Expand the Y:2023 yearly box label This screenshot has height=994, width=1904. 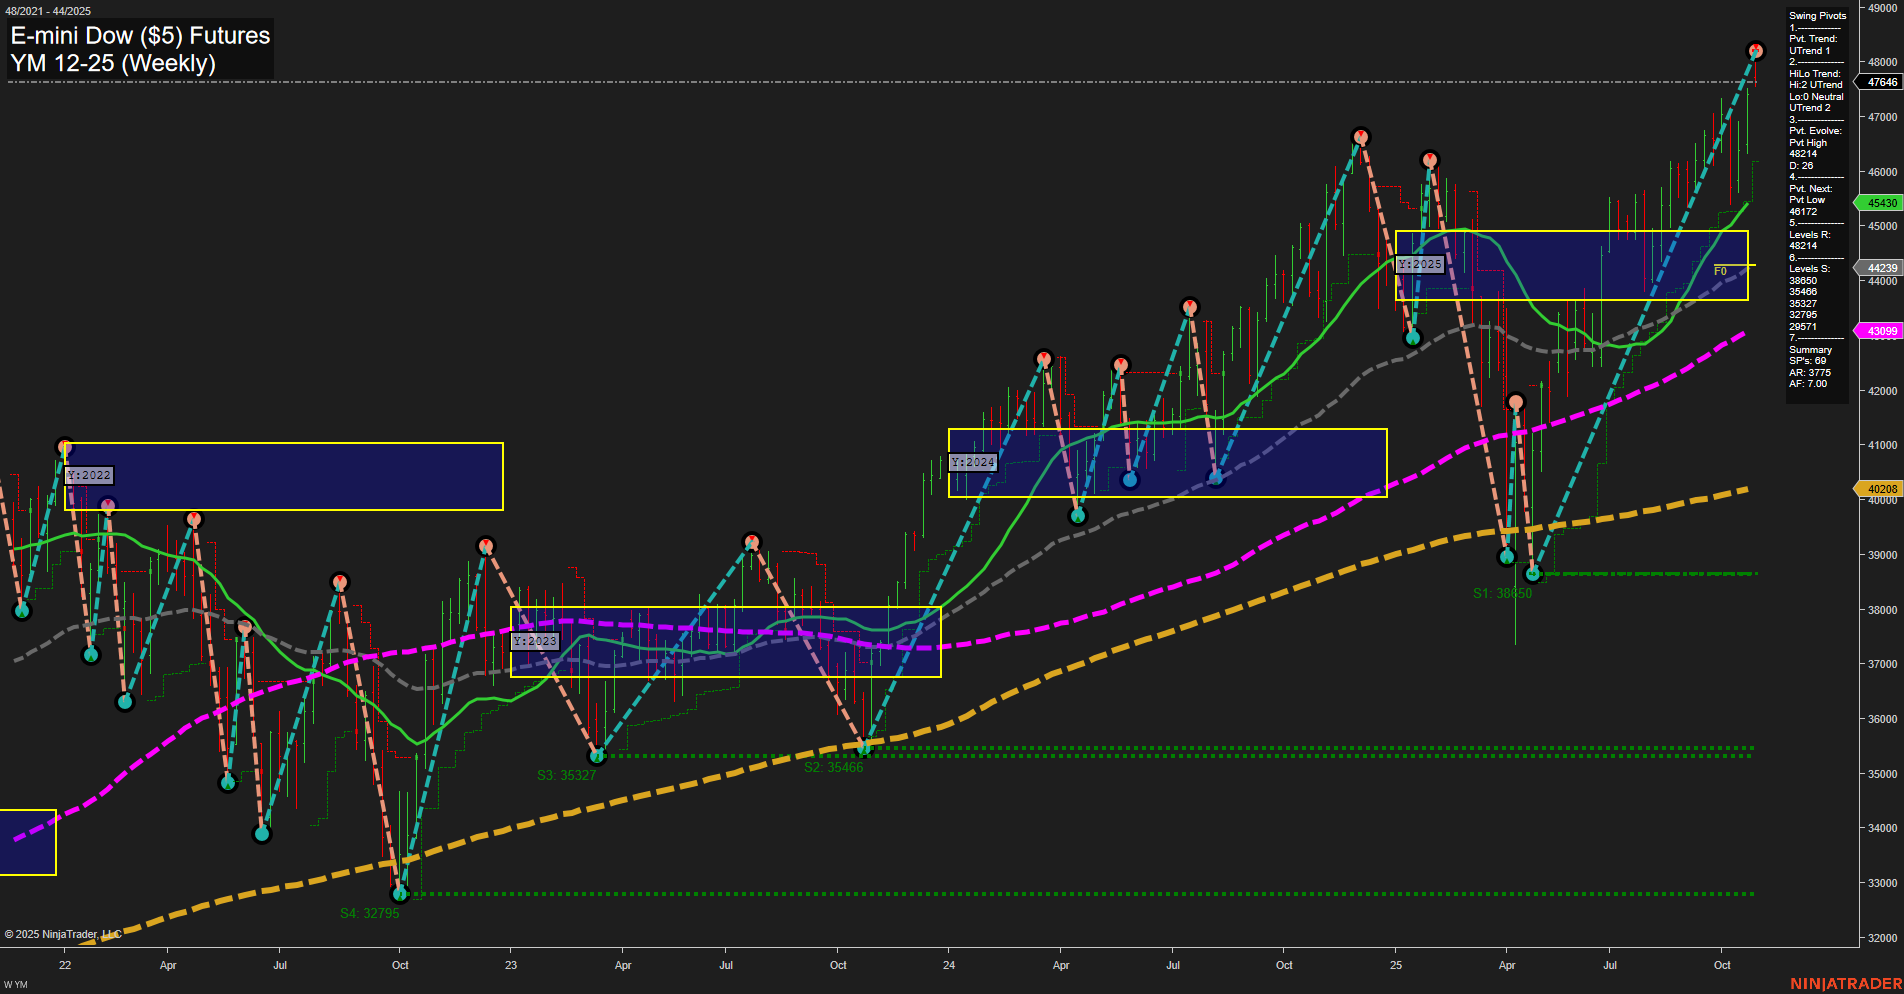point(533,642)
